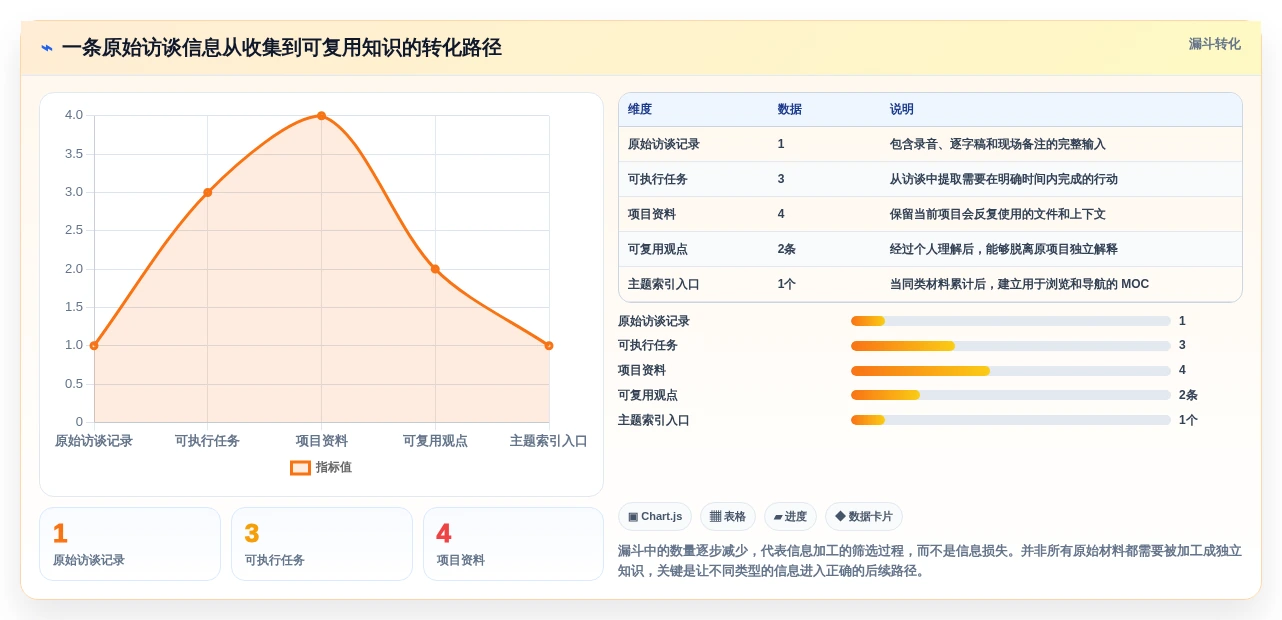Viewport: 1282px width, 620px height.
Task: Select the Chart.js tag chip
Action: point(655,516)
